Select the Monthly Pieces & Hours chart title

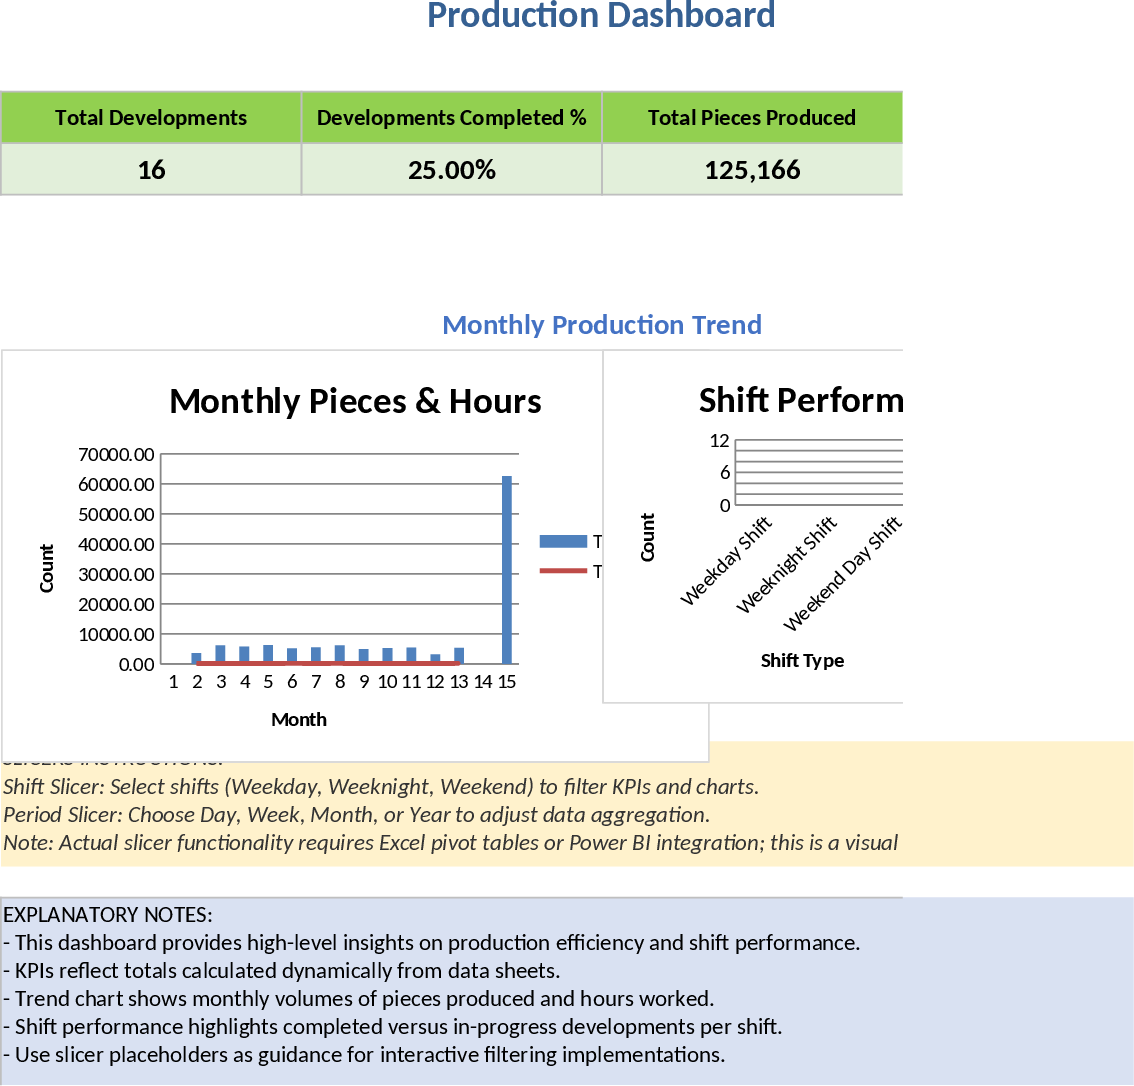(x=355, y=401)
